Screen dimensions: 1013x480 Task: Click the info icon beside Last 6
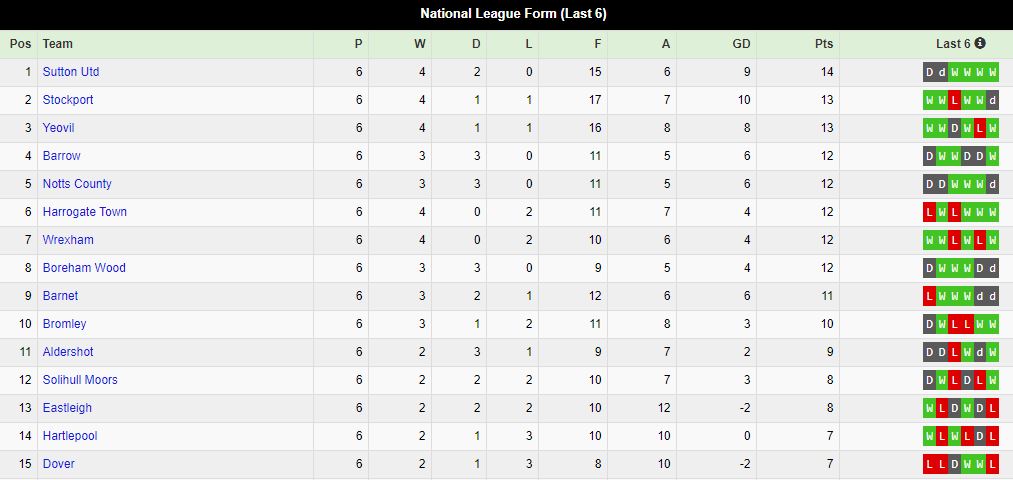pyautogui.click(x=980, y=43)
